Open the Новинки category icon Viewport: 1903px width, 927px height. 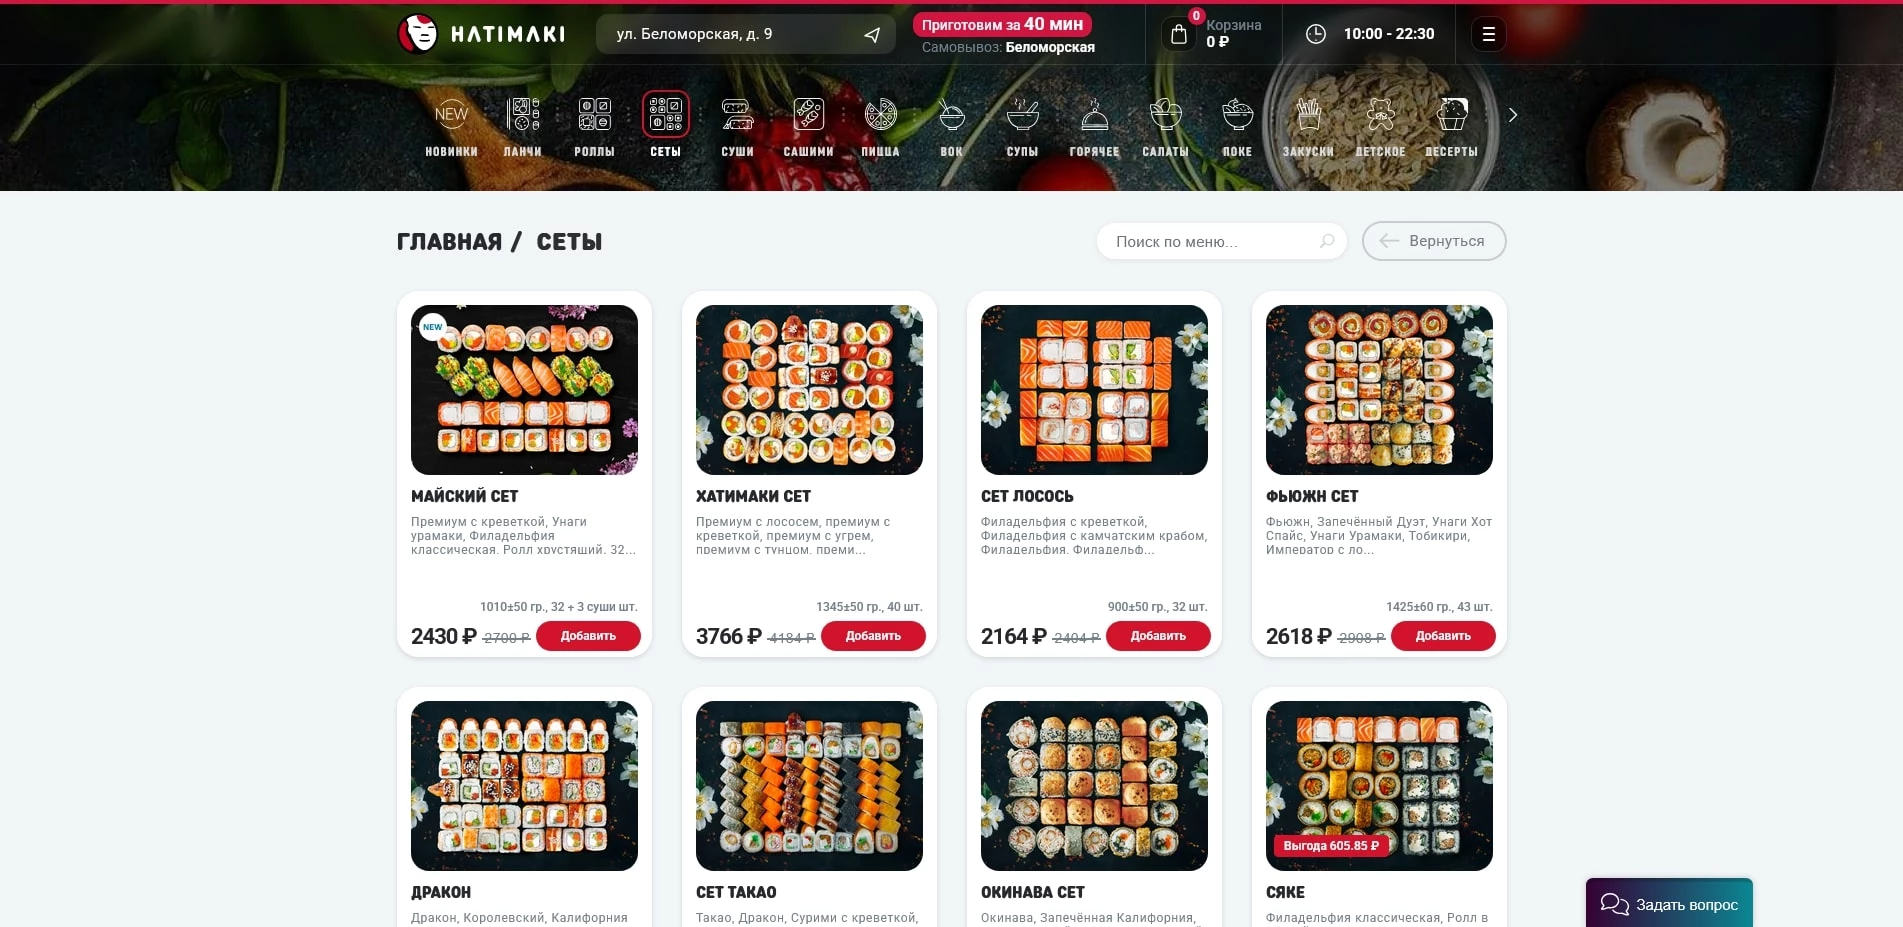pyautogui.click(x=451, y=114)
